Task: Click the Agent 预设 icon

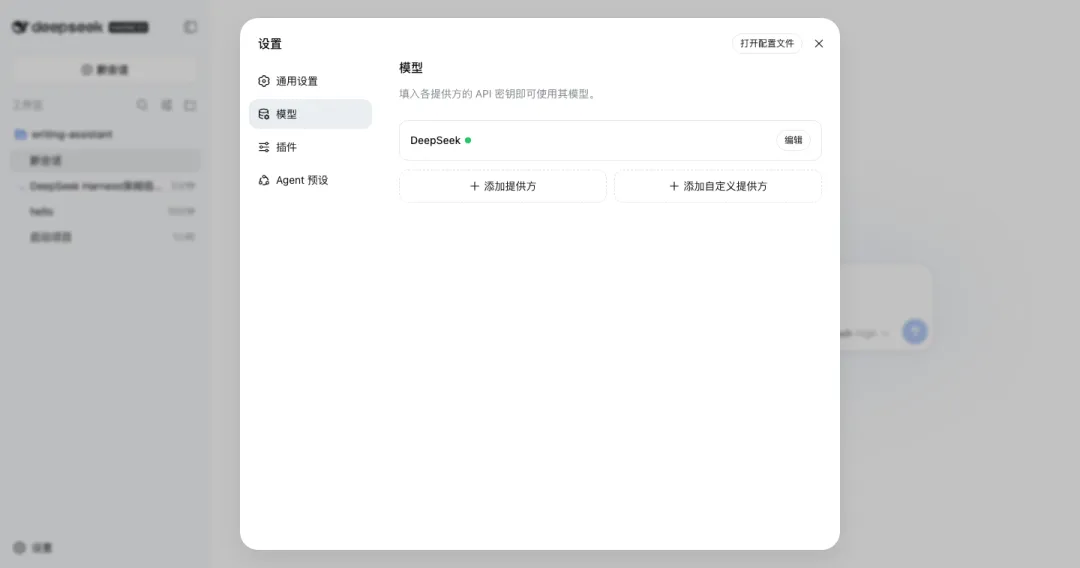Action: pyautogui.click(x=264, y=180)
